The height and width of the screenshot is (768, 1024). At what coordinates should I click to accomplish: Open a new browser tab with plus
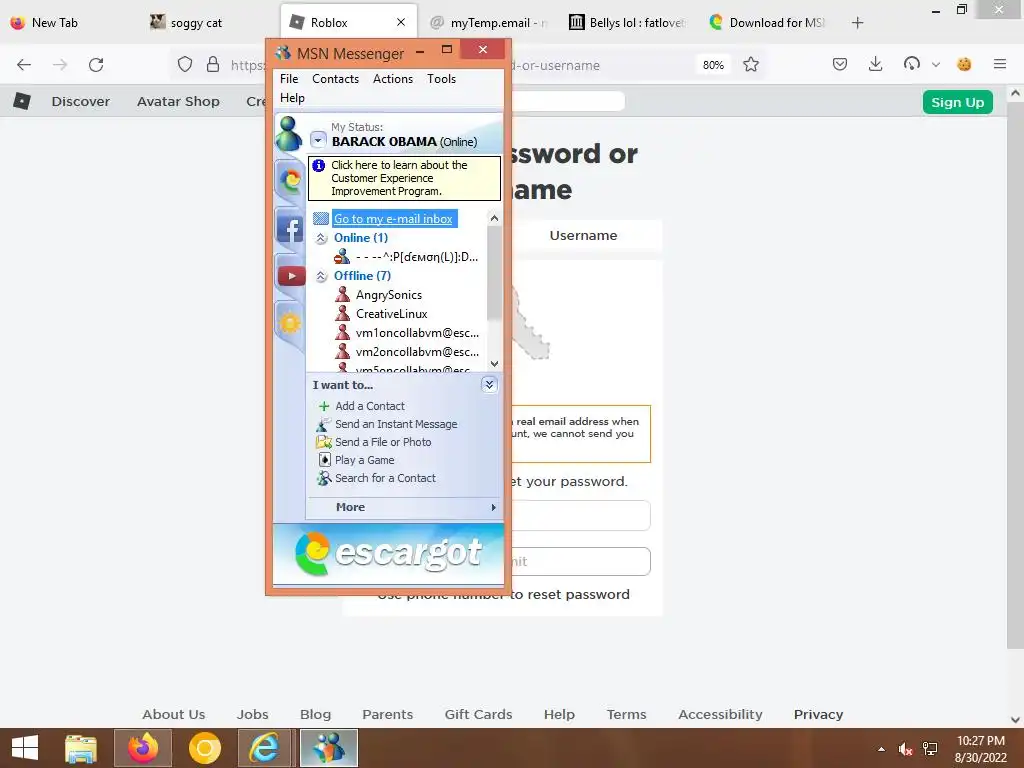(x=857, y=23)
